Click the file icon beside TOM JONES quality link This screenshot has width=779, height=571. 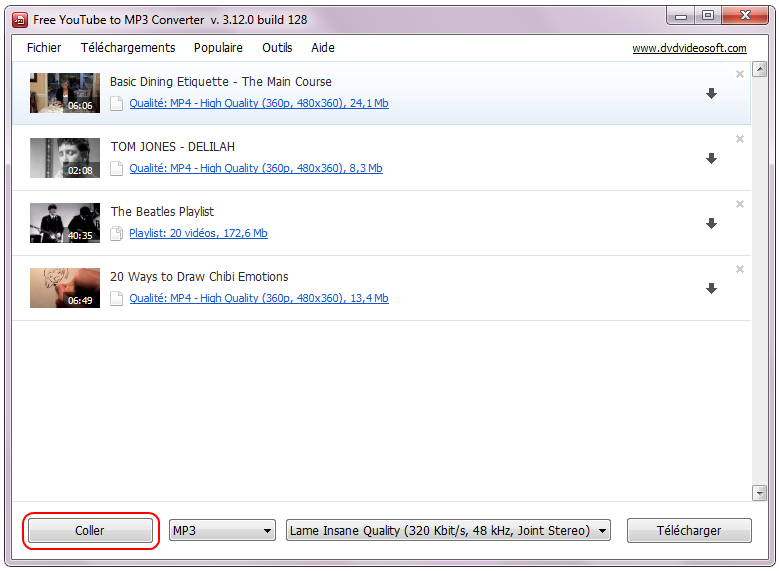click(116, 169)
